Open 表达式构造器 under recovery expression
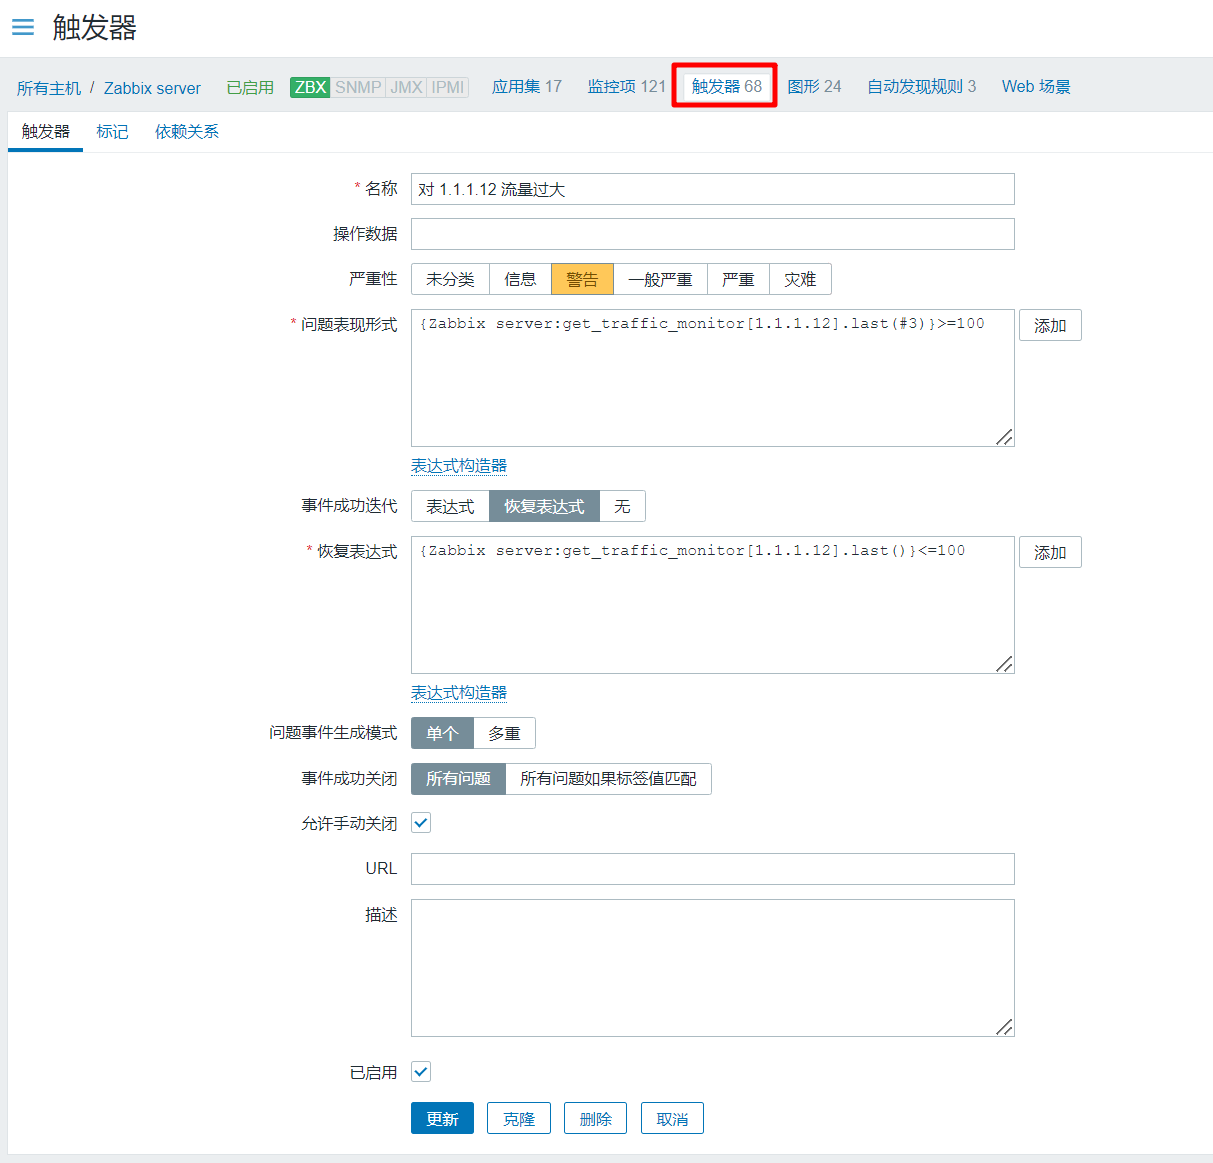Viewport: 1213px width, 1163px height. point(459,692)
